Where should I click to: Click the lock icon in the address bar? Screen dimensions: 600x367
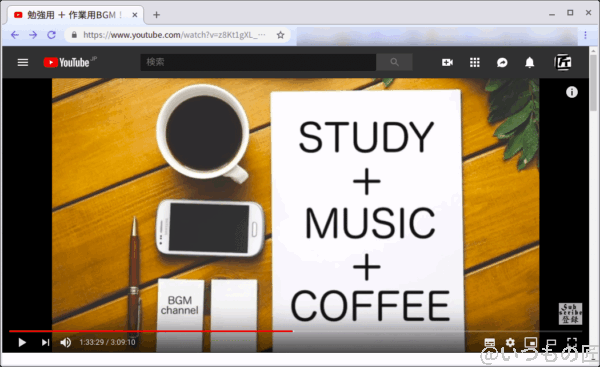(74, 35)
